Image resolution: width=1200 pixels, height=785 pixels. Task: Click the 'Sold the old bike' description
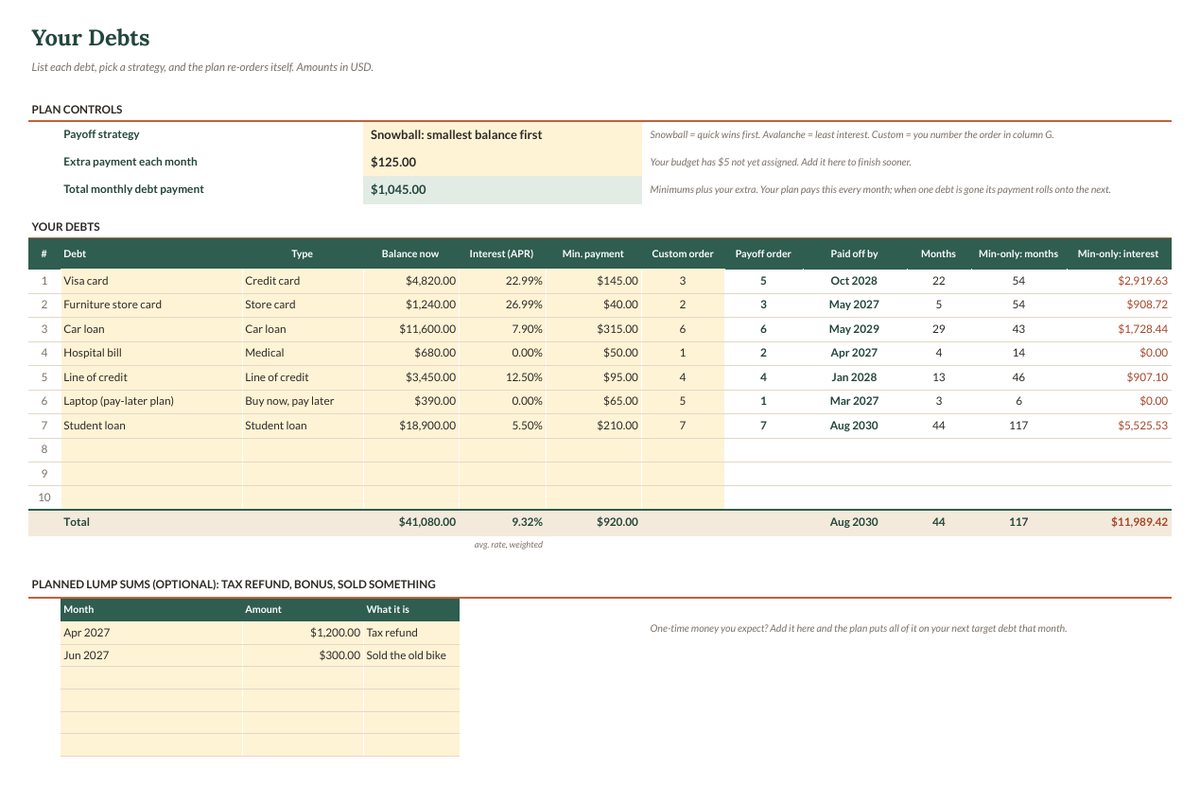pyautogui.click(x=411, y=656)
